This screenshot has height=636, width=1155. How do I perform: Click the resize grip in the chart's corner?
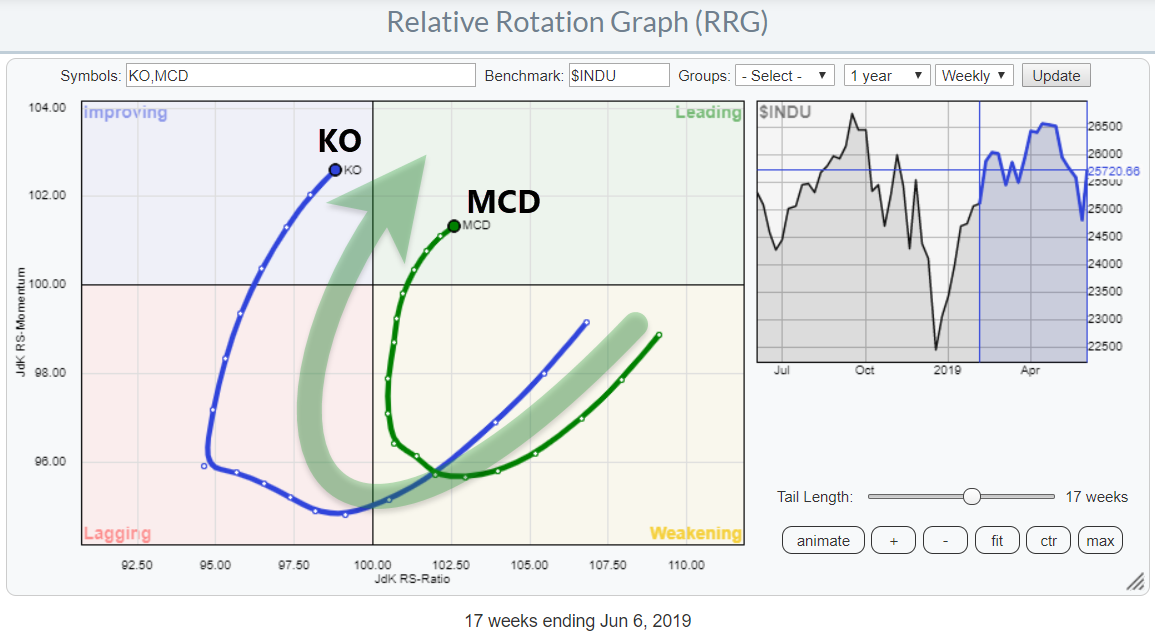[1135, 582]
